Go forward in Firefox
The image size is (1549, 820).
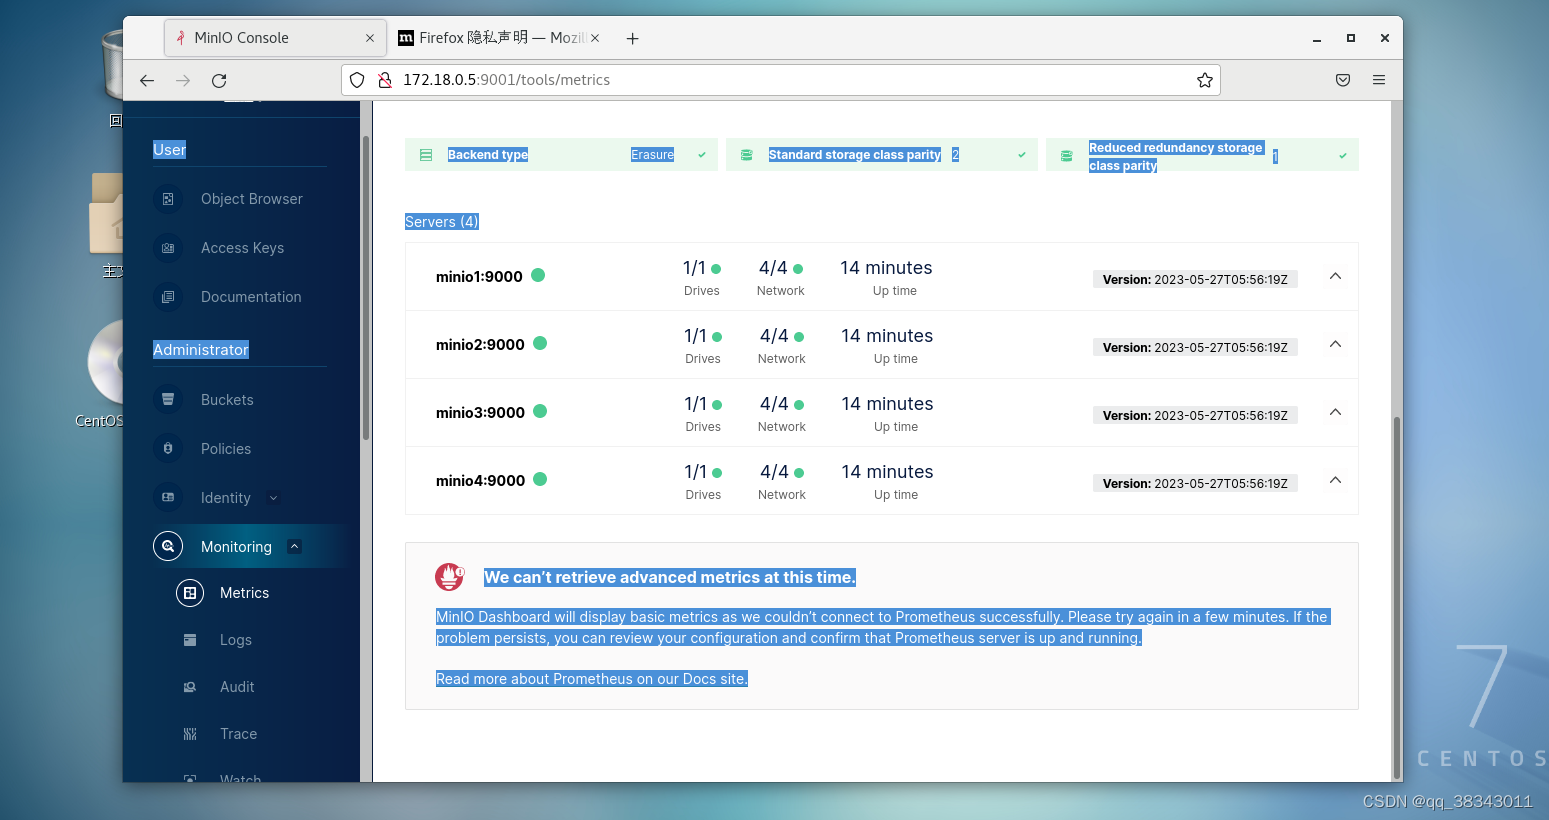click(x=183, y=80)
